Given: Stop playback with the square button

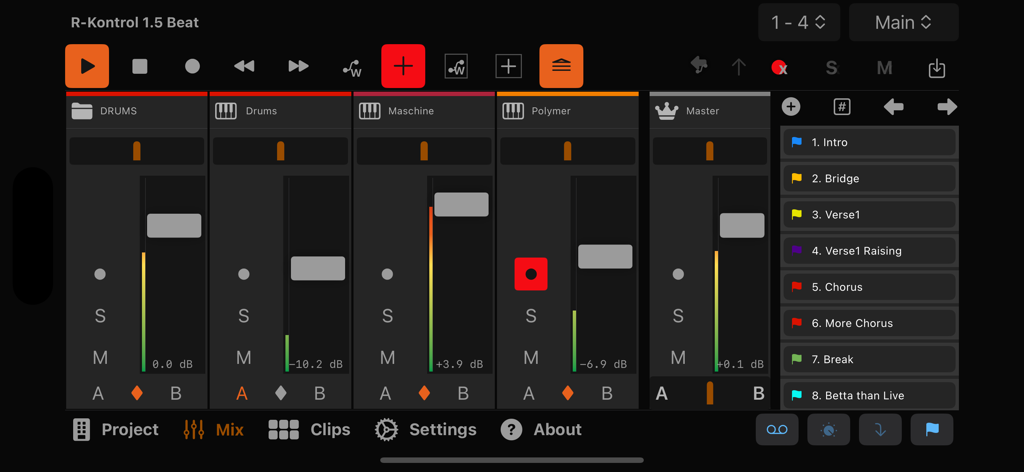Looking at the screenshot, I should 140,66.
